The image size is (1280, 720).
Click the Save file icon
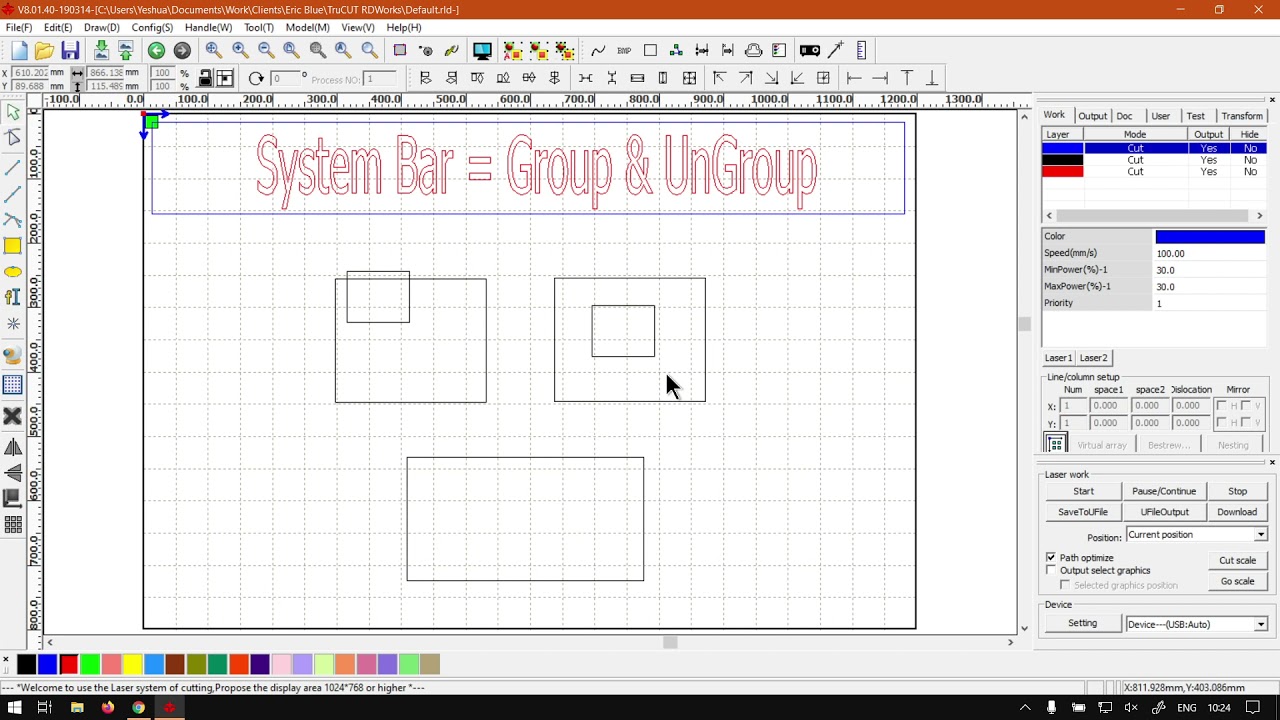point(70,51)
